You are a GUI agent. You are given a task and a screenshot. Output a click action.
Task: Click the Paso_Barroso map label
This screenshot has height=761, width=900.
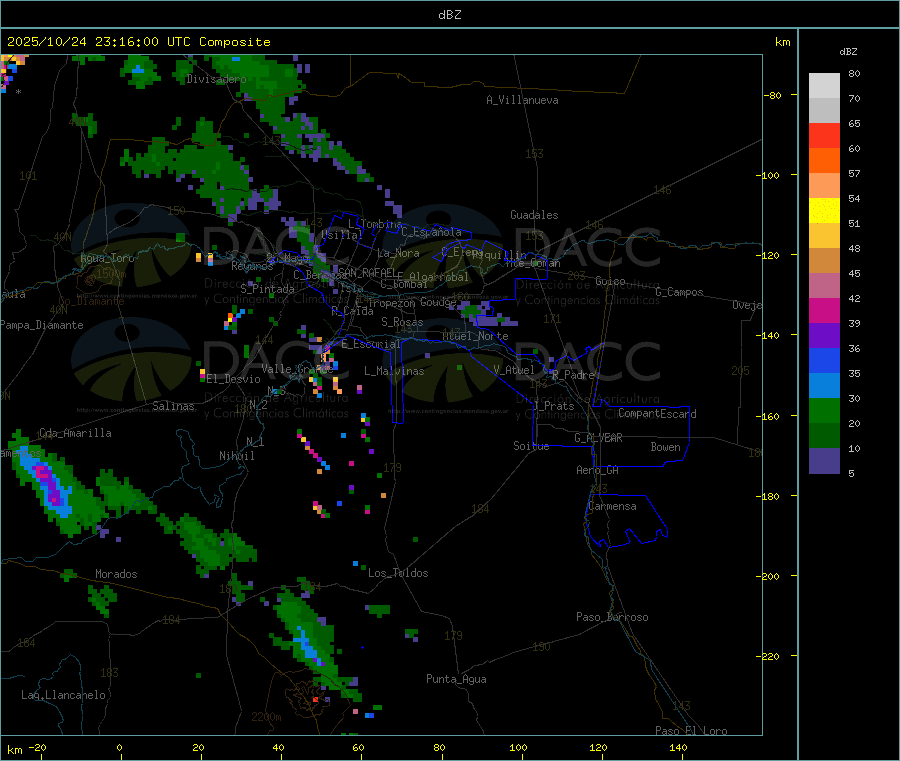612,617
